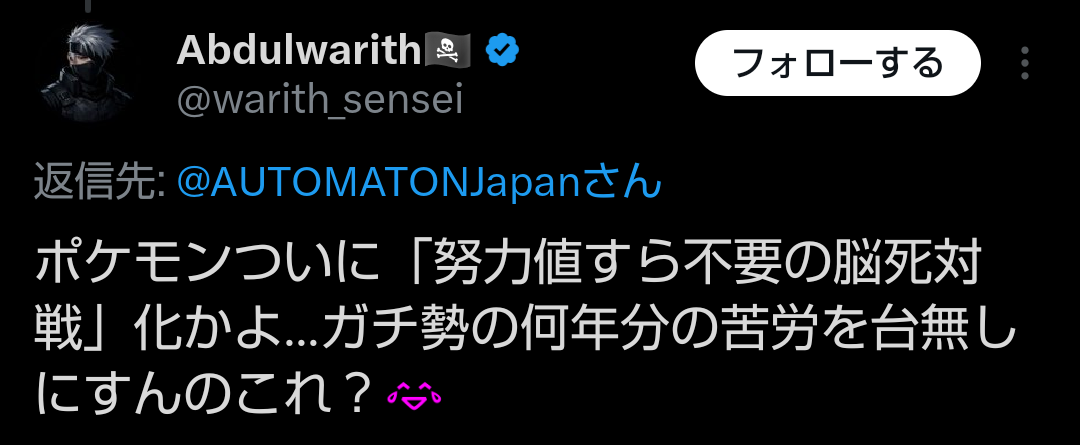
Task: Click the @warith_sensei handle
Action: tap(320, 100)
